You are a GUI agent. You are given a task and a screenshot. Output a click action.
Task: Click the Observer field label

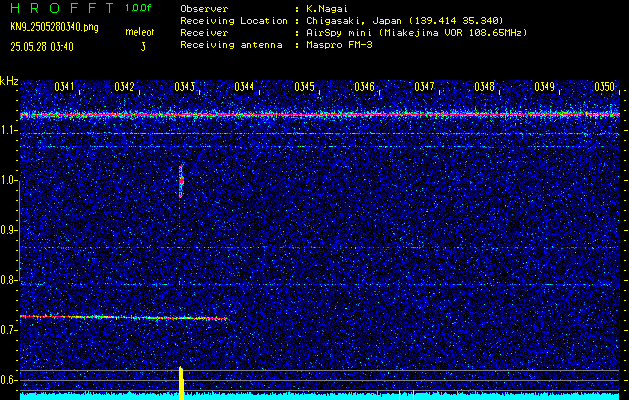pos(204,9)
